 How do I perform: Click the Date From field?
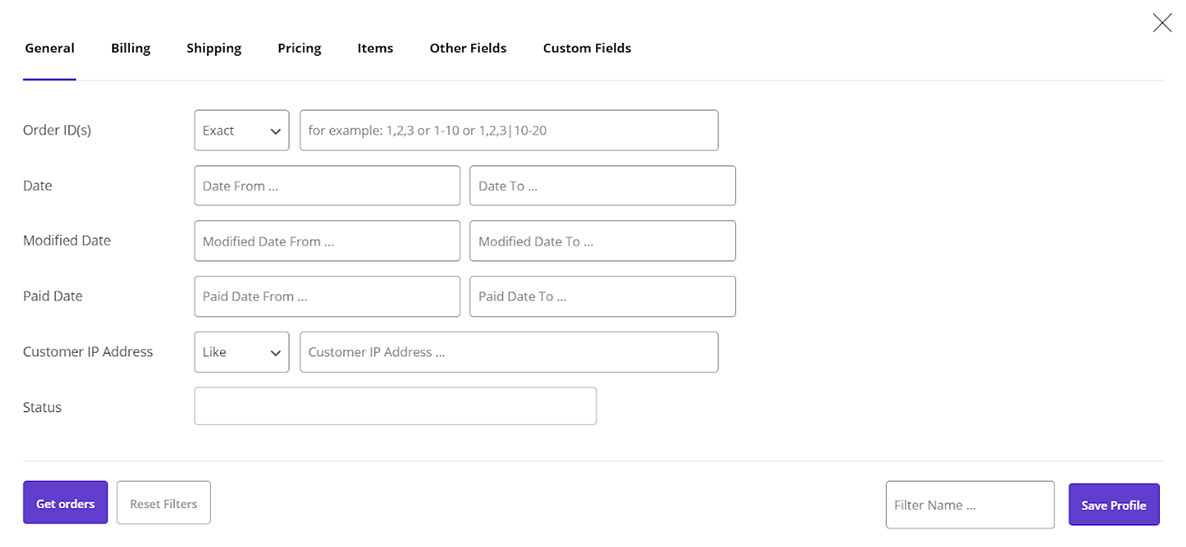[x=327, y=185]
